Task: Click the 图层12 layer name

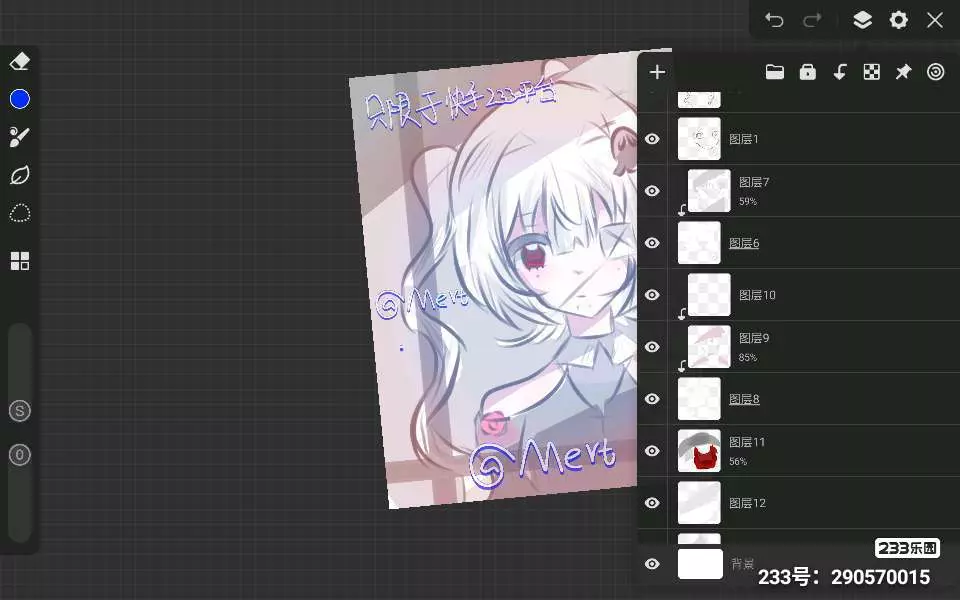Action: click(748, 503)
